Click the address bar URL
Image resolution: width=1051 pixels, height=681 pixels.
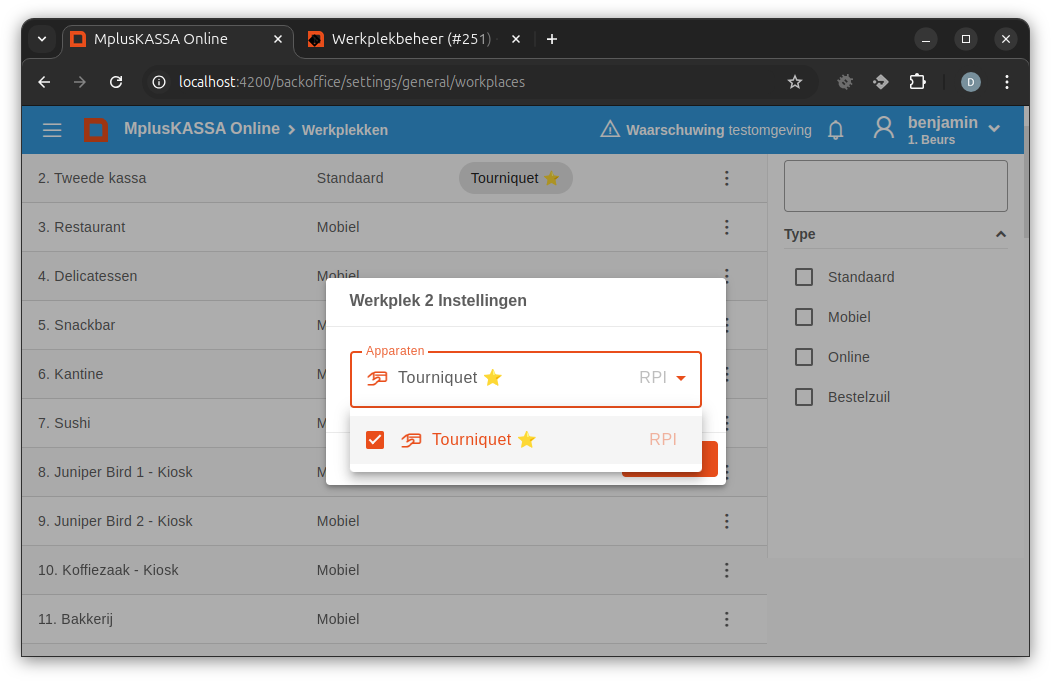(352, 82)
